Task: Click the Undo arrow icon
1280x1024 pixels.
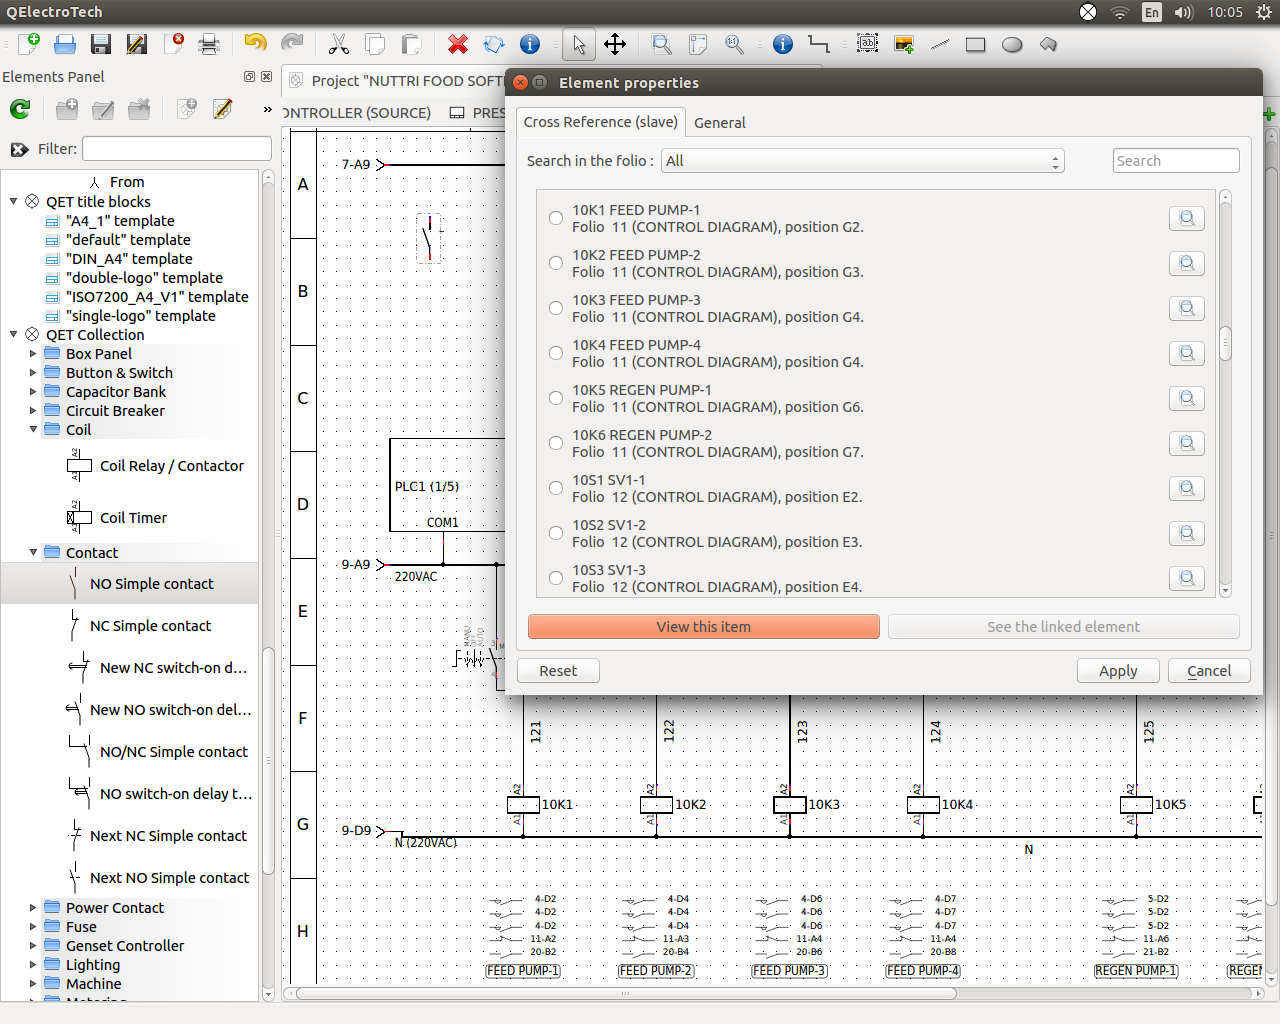Action: pyautogui.click(x=255, y=43)
